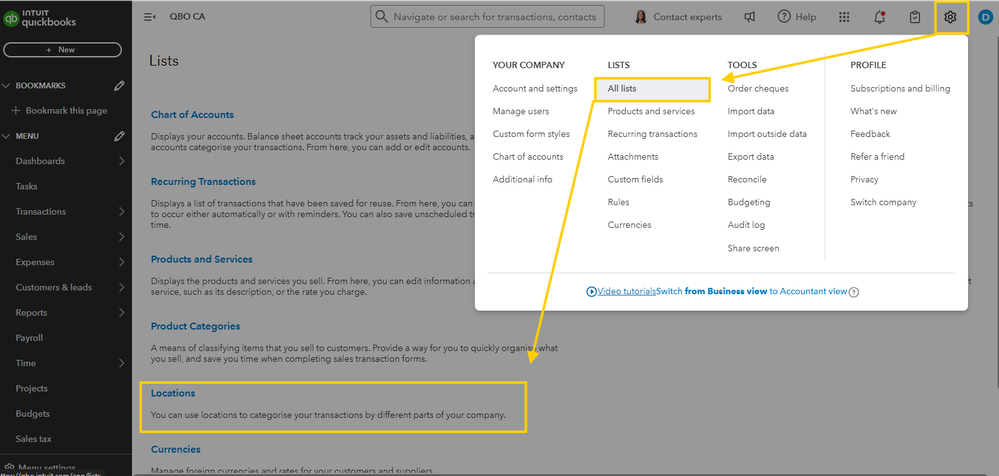Open the settings gear icon
The image size is (999, 476).
click(950, 17)
